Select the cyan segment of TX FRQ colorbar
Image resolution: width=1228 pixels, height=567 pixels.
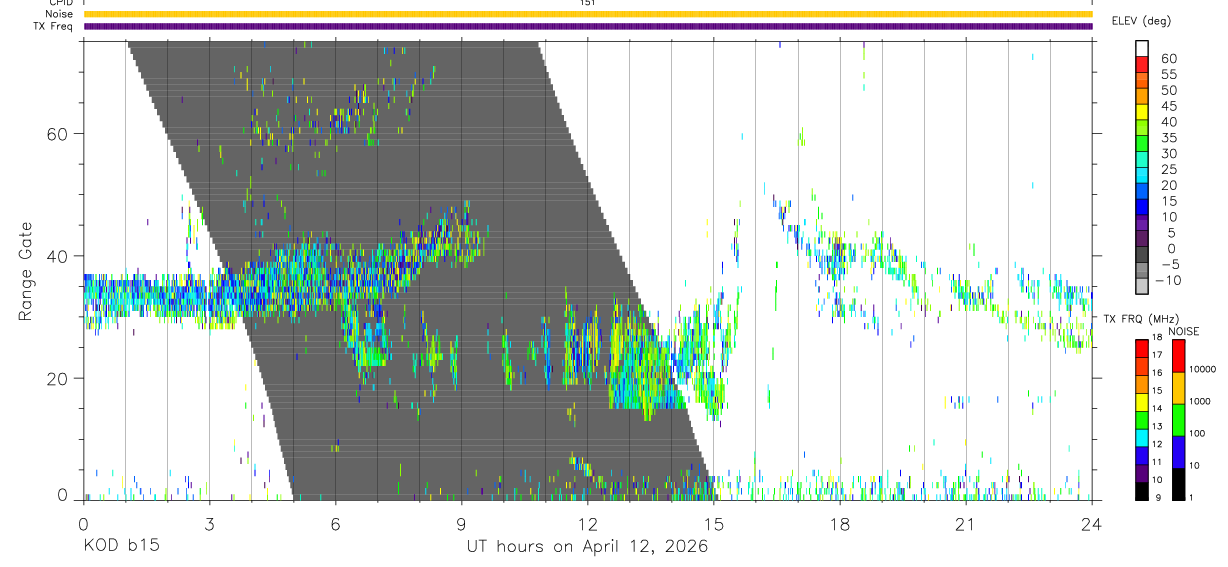(x=1141, y=438)
